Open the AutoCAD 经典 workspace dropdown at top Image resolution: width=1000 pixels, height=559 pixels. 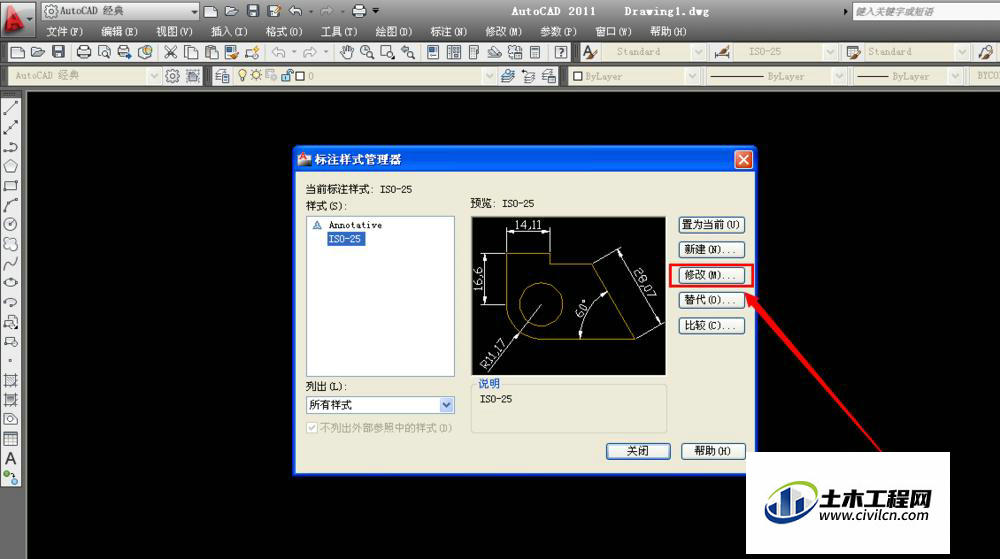pyautogui.click(x=121, y=11)
